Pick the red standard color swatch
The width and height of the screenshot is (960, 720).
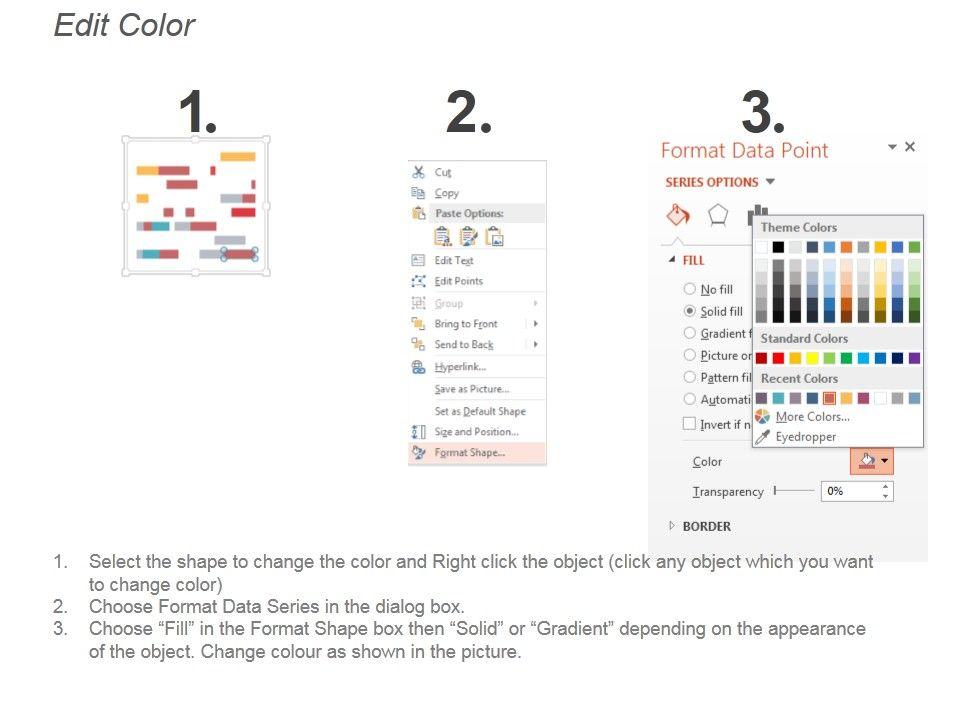(779, 358)
